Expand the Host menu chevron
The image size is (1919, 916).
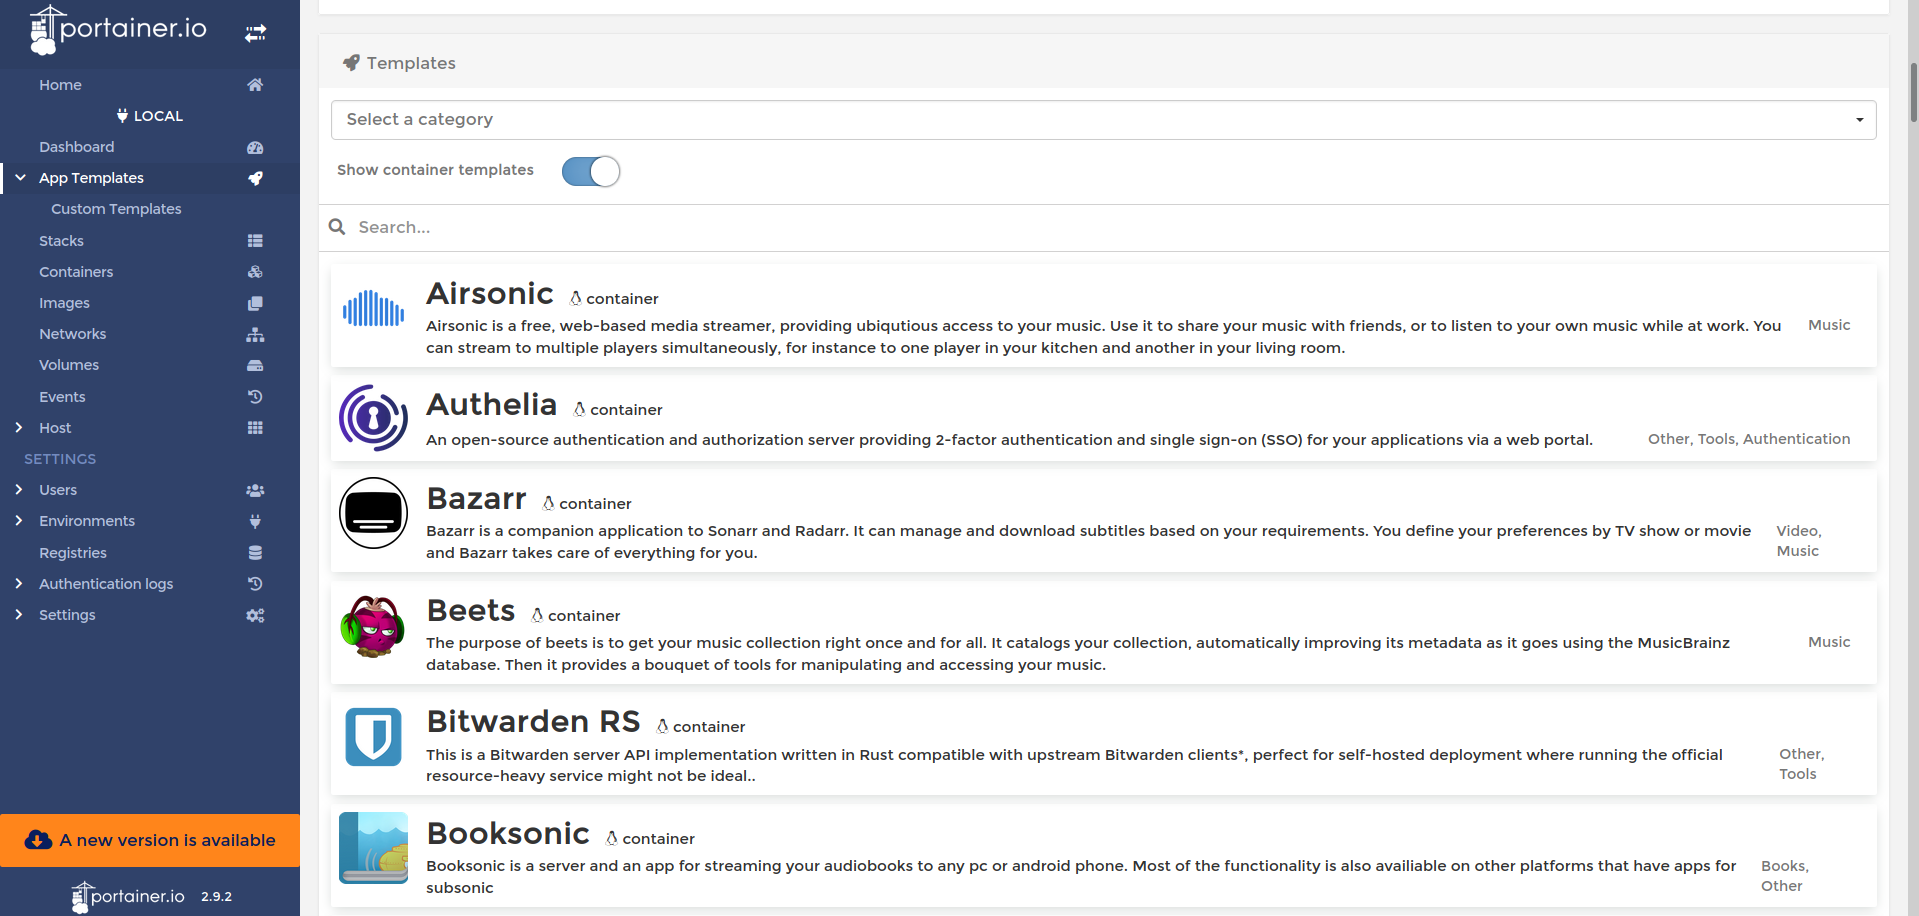pyautogui.click(x=19, y=428)
